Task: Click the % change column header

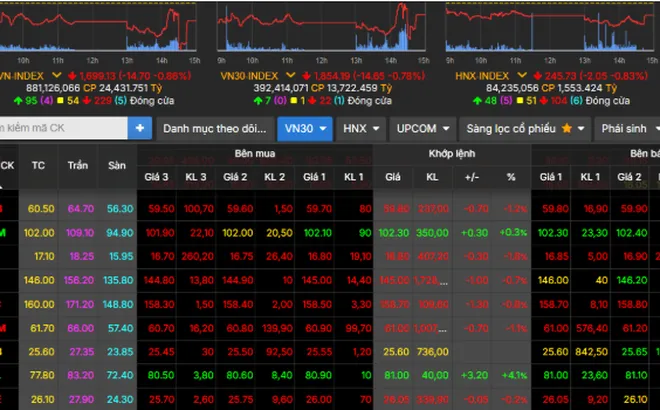Action: click(x=511, y=177)
